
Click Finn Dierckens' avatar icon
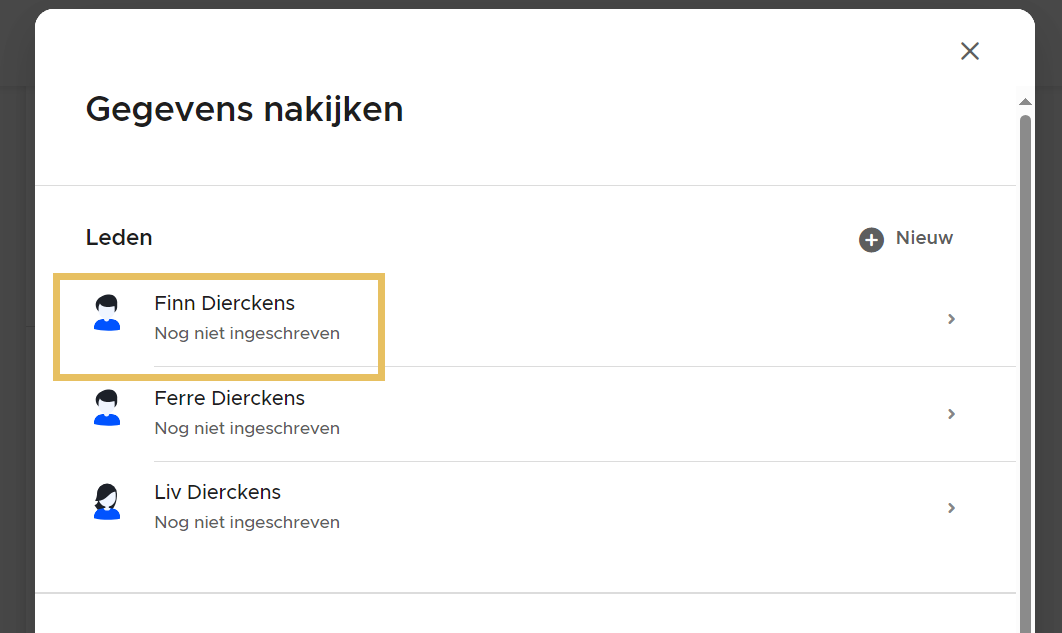(x=107, y=313)
